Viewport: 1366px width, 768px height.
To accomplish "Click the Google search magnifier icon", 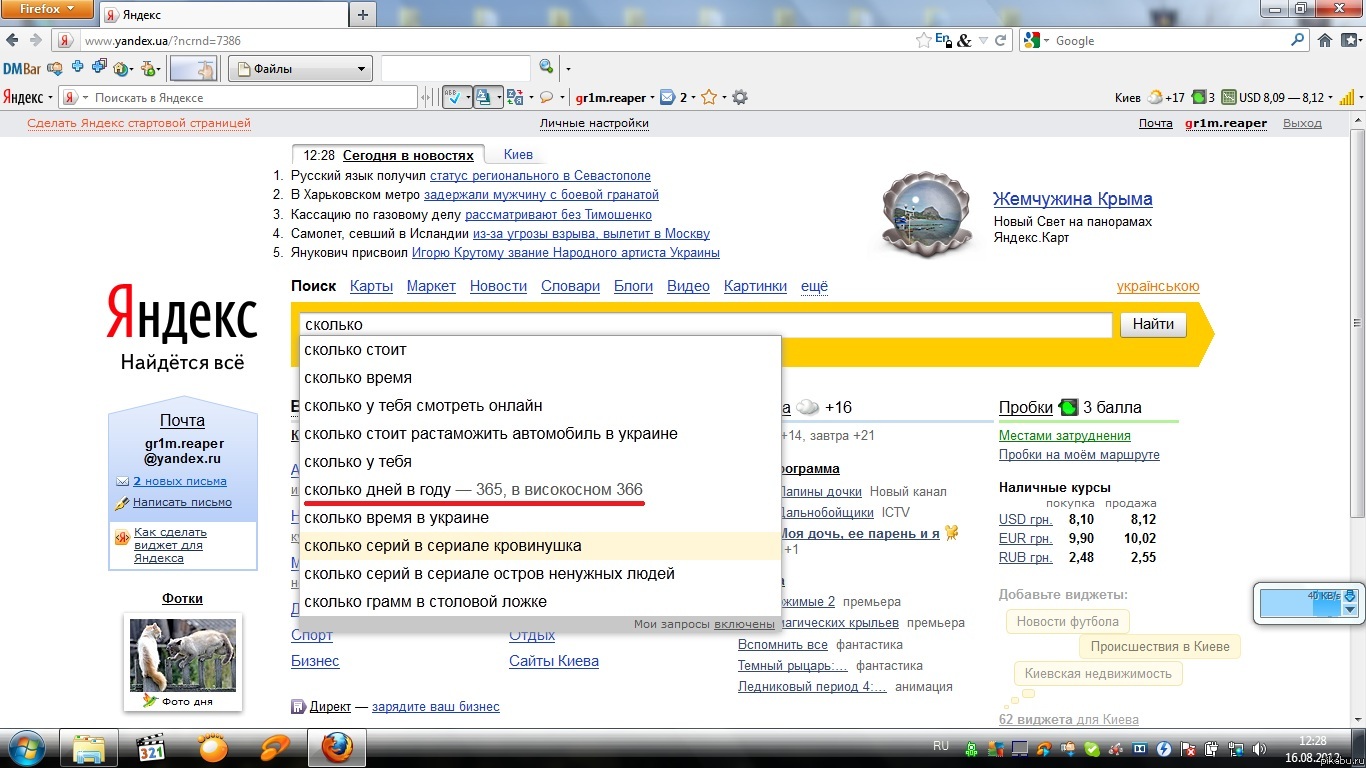I will click(x=1298, y=41).
